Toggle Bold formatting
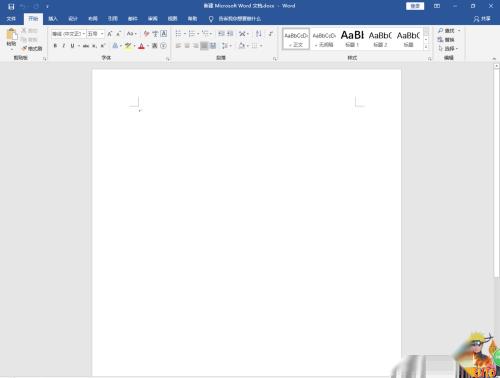The image size is (500, 378). click(x=55, y=46)
